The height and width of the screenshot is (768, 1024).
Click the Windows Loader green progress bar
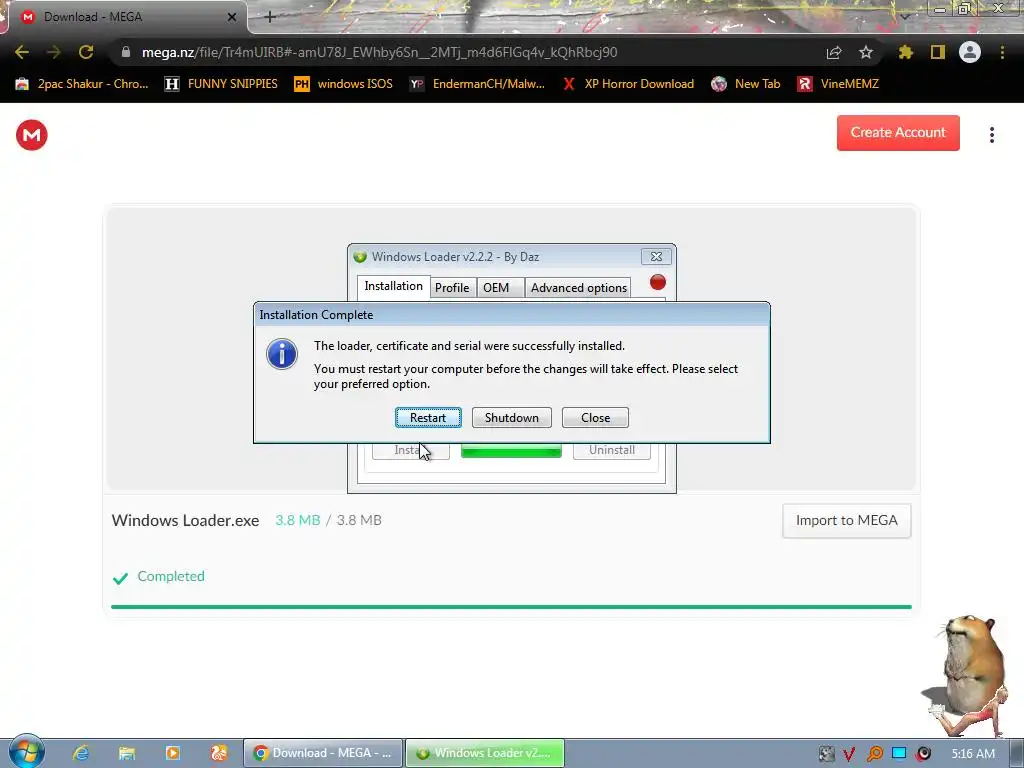coord(511,450)
